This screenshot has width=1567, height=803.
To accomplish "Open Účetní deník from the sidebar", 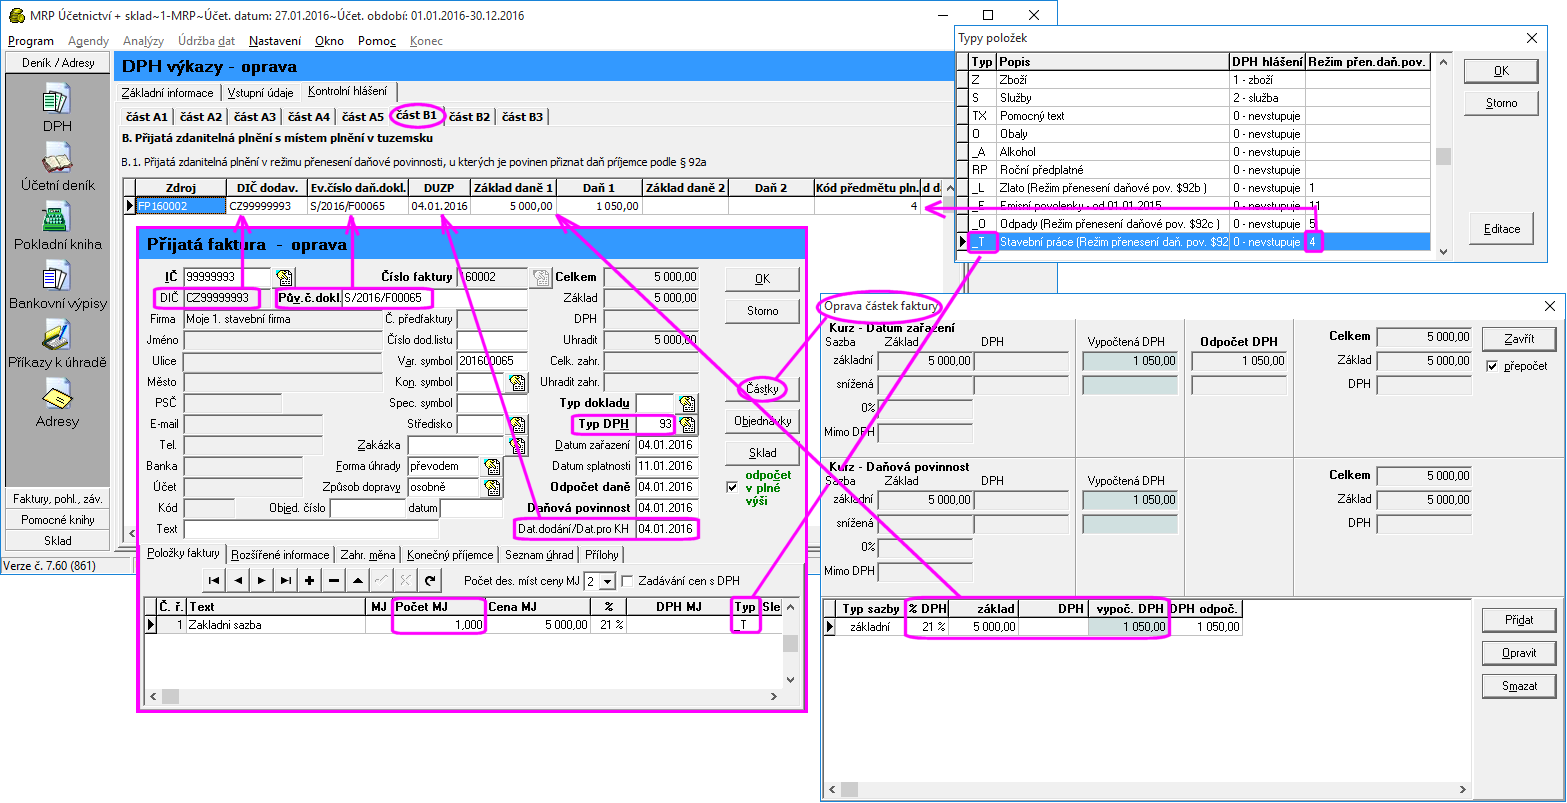I will pos(57,159).
